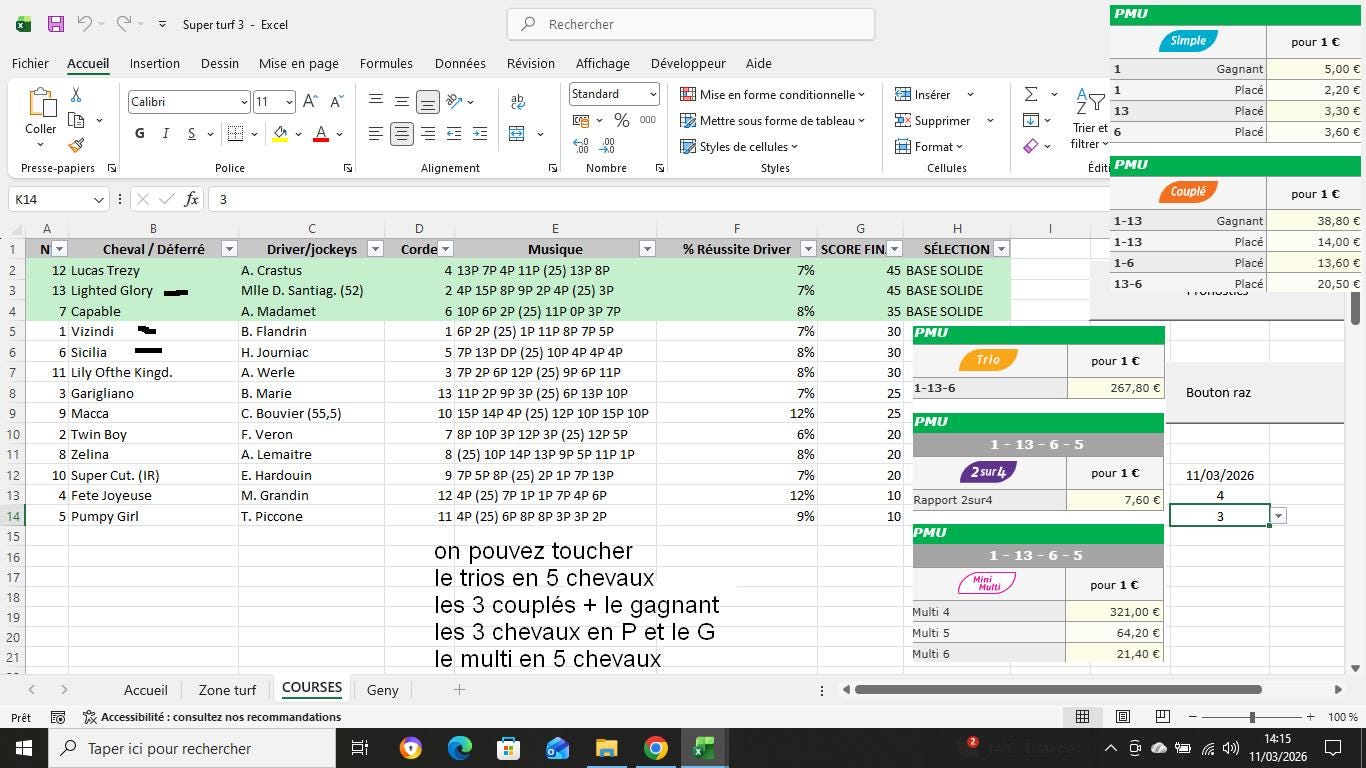This screenshot has width=1366, height=768.
Task: Click the Cut scissors icon
Action: [76, 94]
